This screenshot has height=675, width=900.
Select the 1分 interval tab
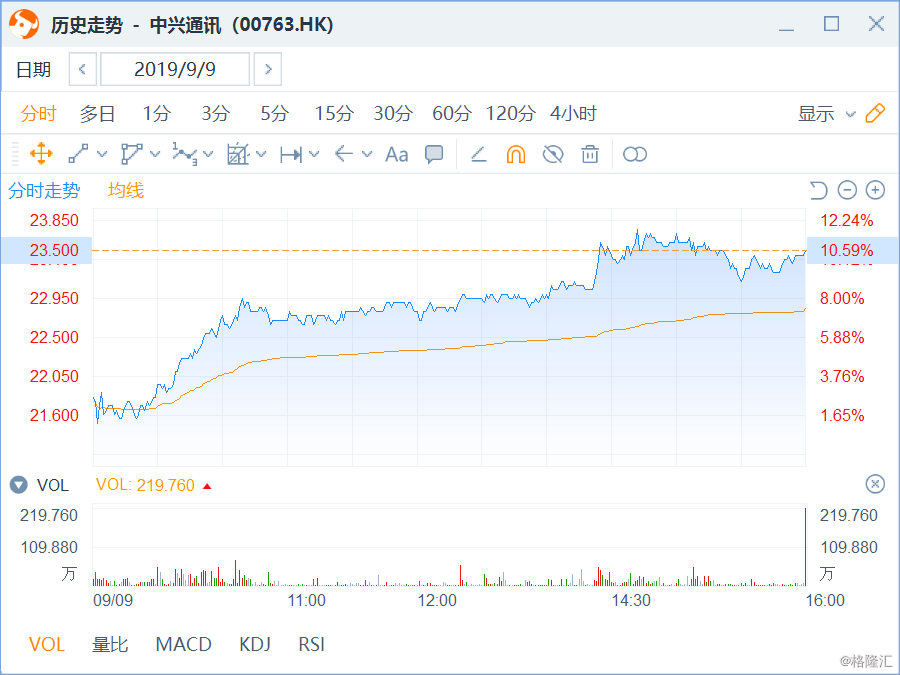(x=156, y=114)
